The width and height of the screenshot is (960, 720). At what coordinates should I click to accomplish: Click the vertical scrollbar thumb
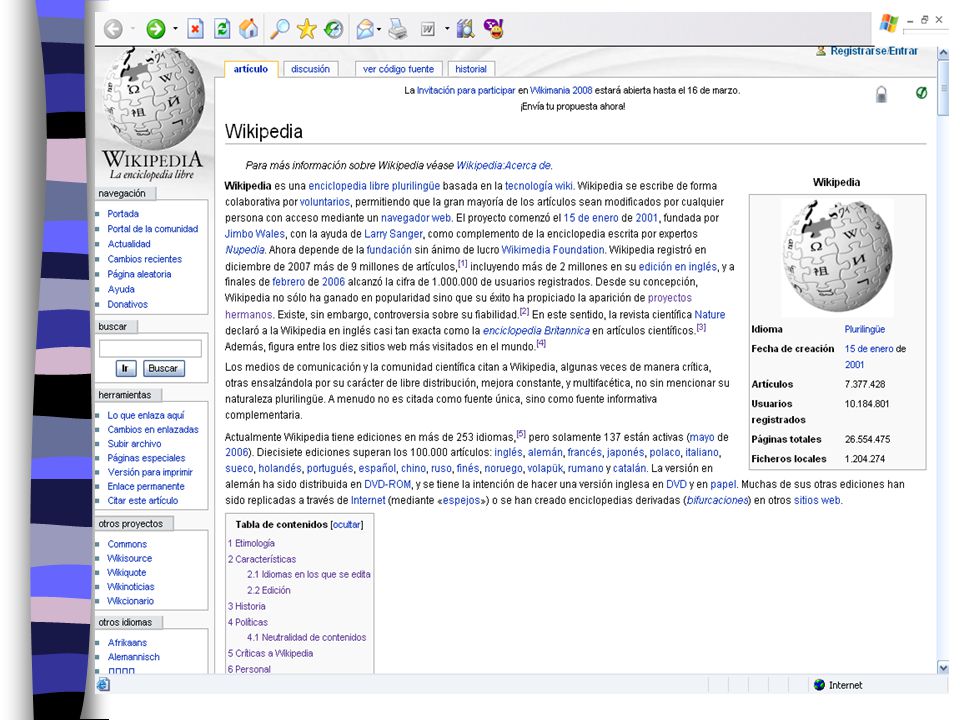tap(943, 87)
